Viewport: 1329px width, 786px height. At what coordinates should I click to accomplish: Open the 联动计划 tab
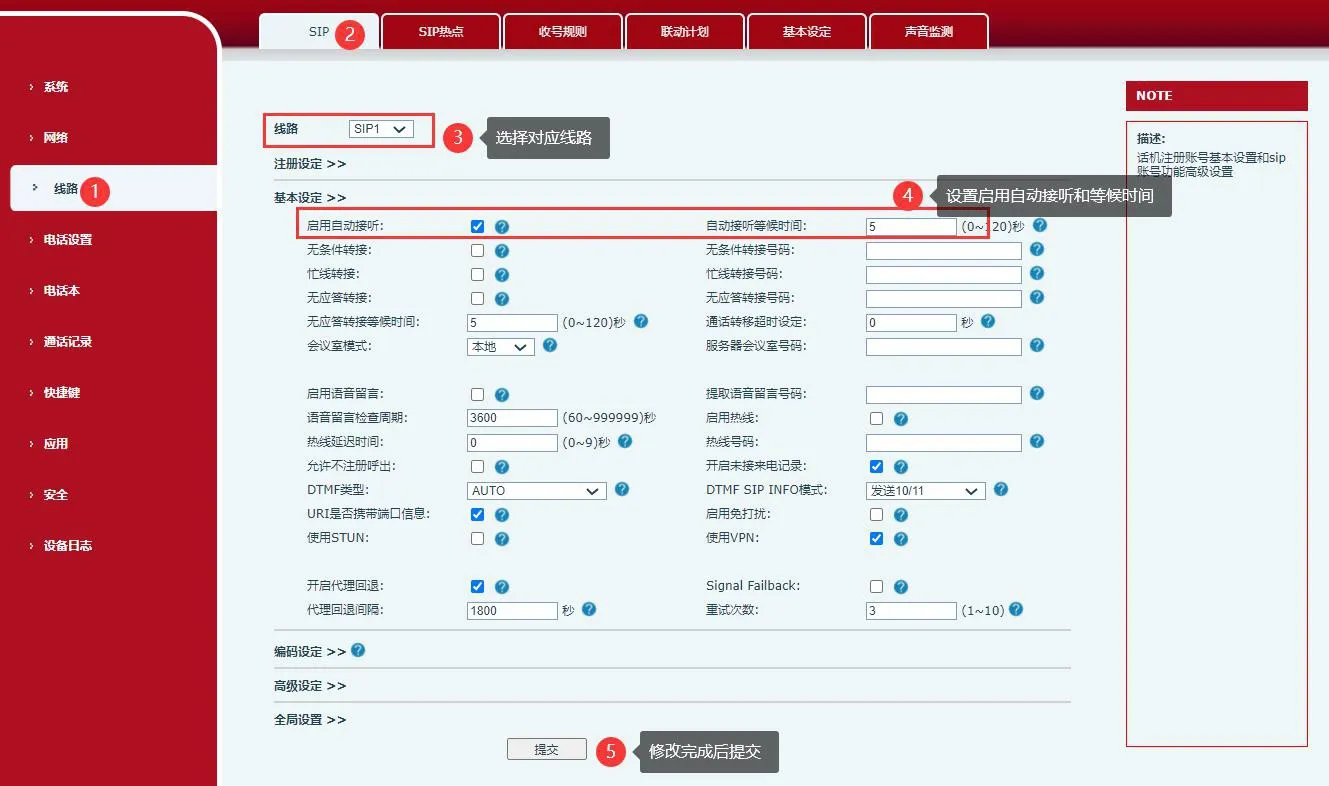[684, 32]
